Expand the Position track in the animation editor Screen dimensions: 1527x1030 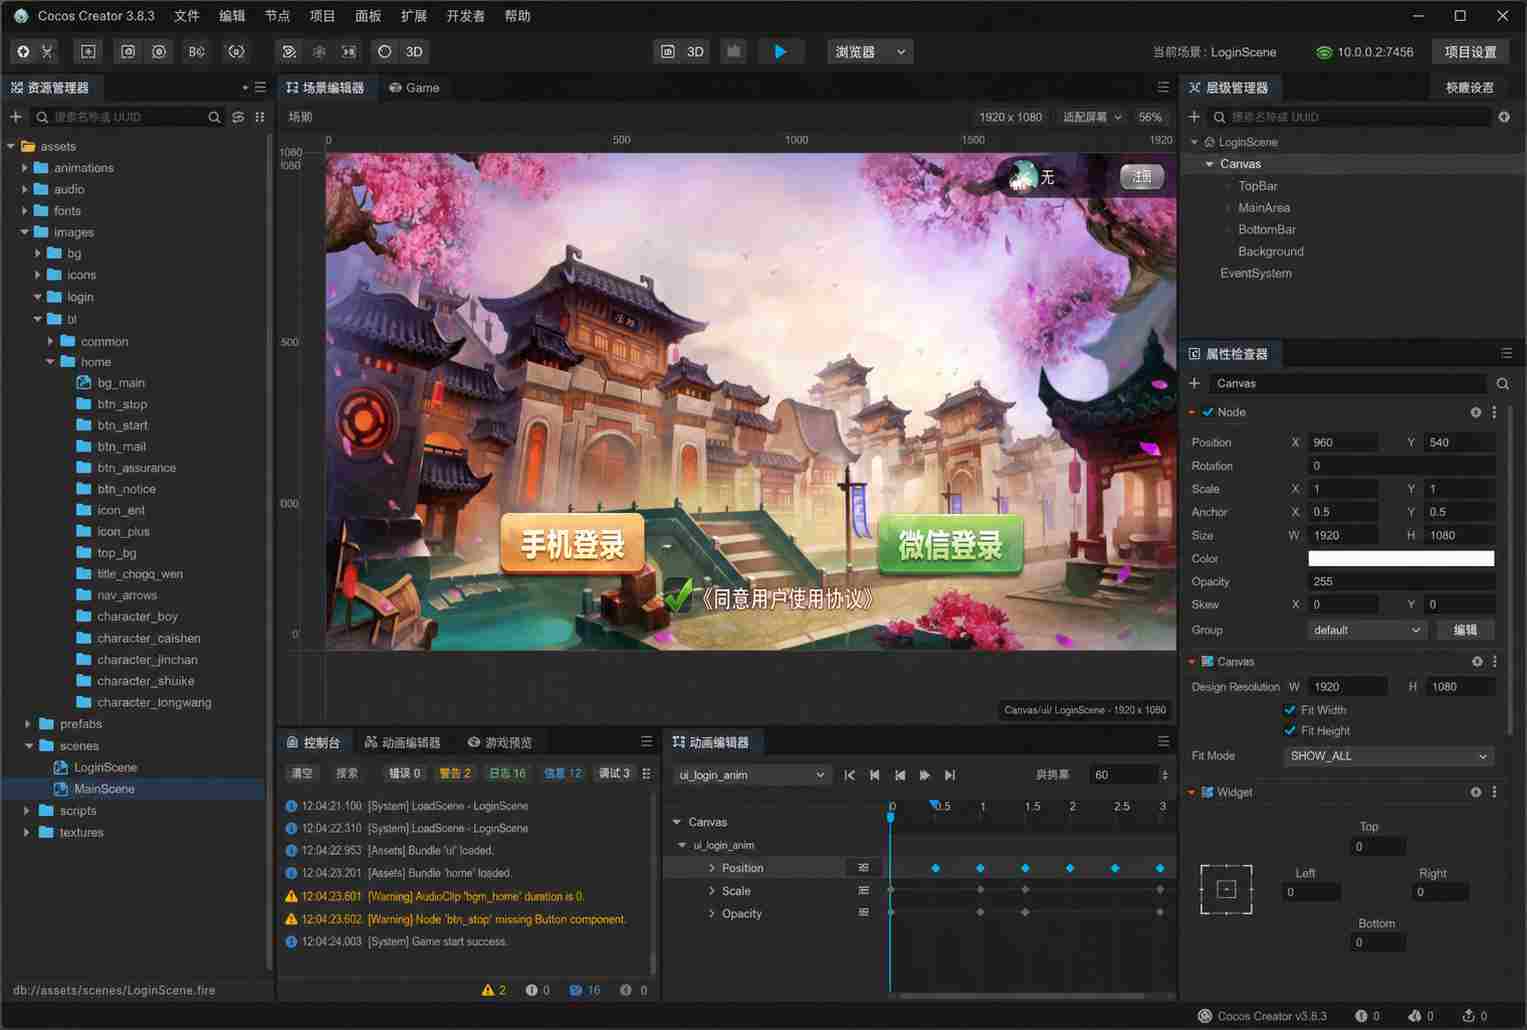(712, 868)
